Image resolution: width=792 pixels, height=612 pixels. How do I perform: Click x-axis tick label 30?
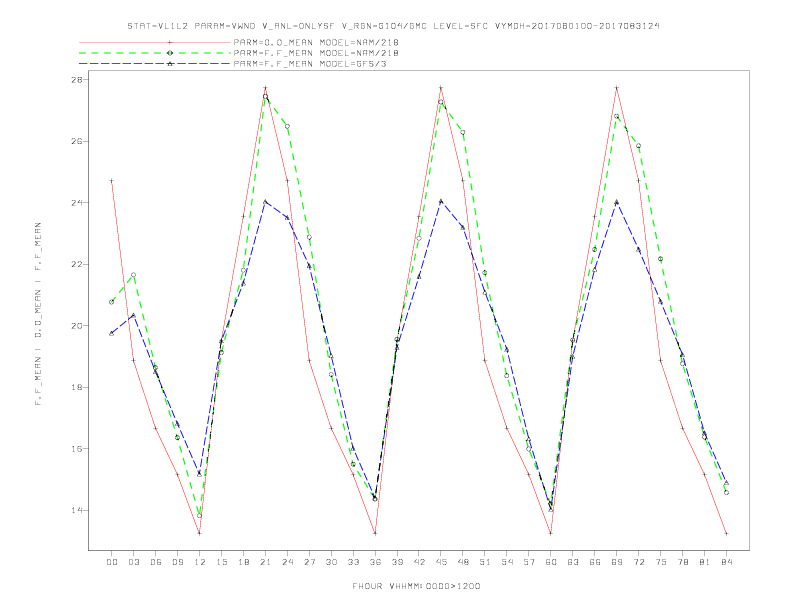pyautogui.click(x=331, y=562)
